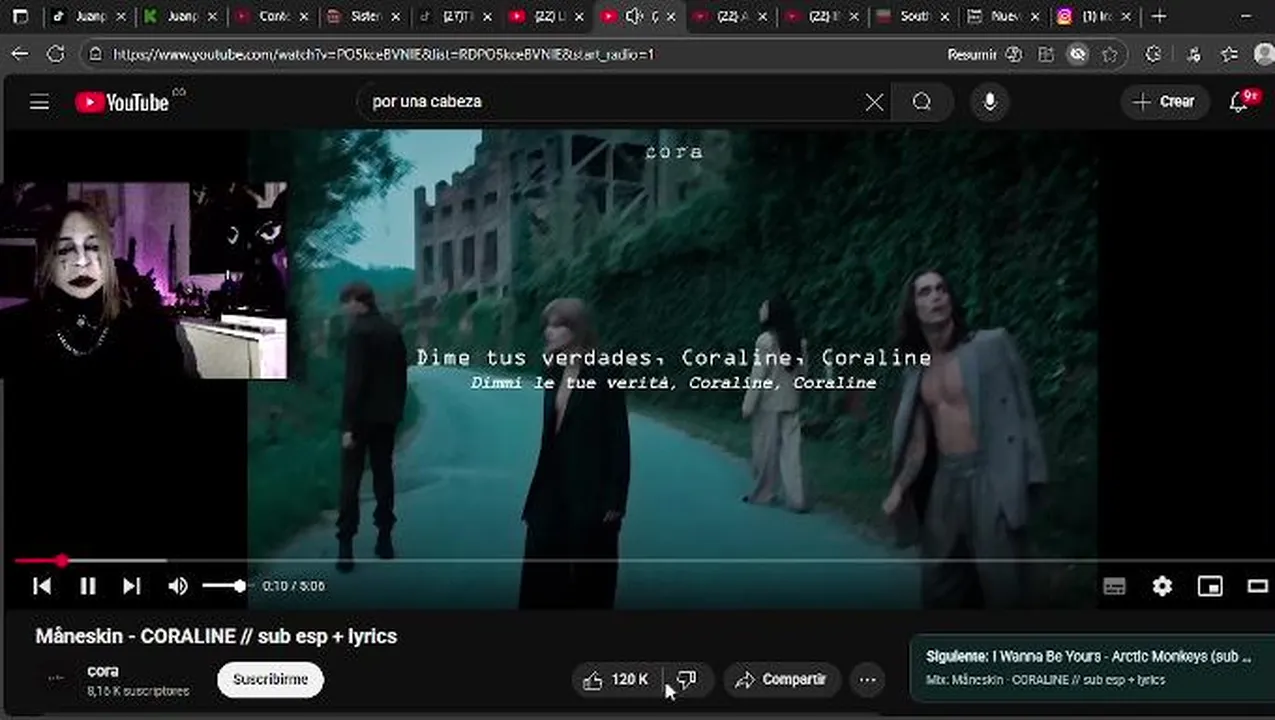Enable miniplayer mode
1275x720 pixels.
1210,587
